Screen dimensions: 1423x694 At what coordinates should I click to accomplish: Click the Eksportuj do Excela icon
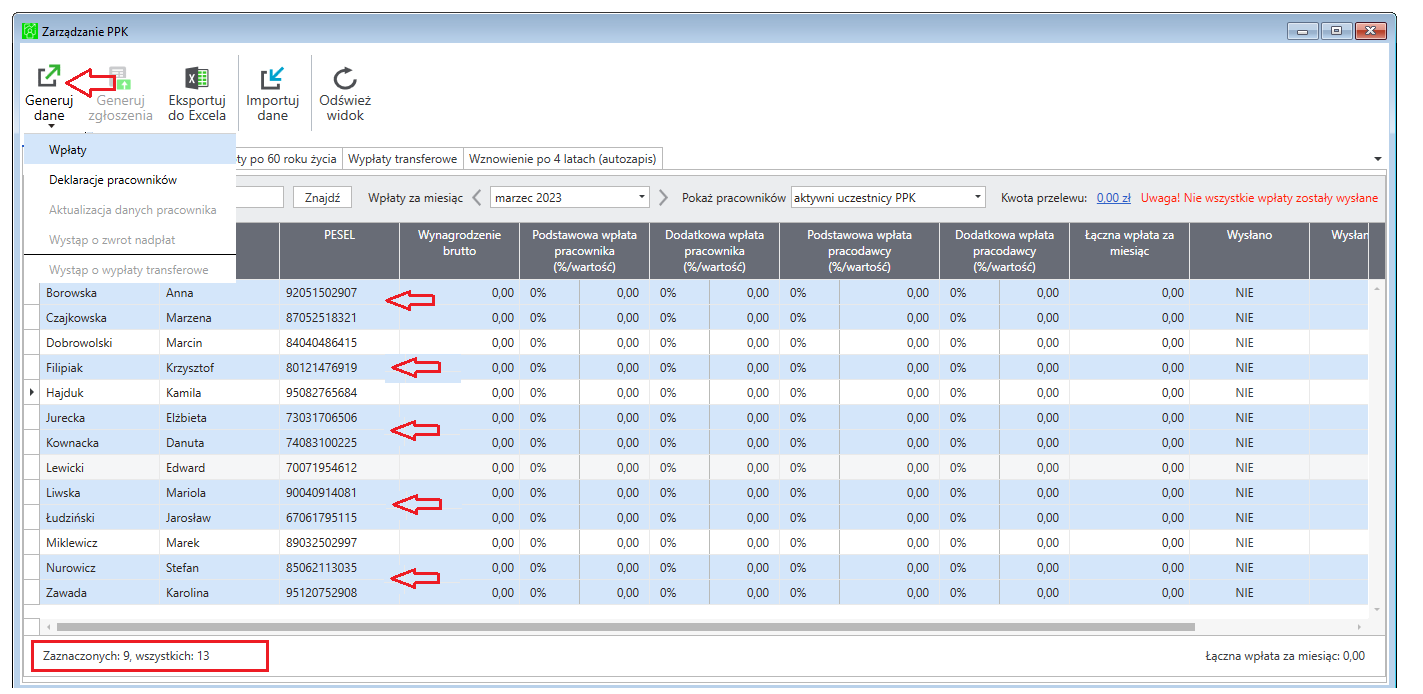click(x=197, y=78)
